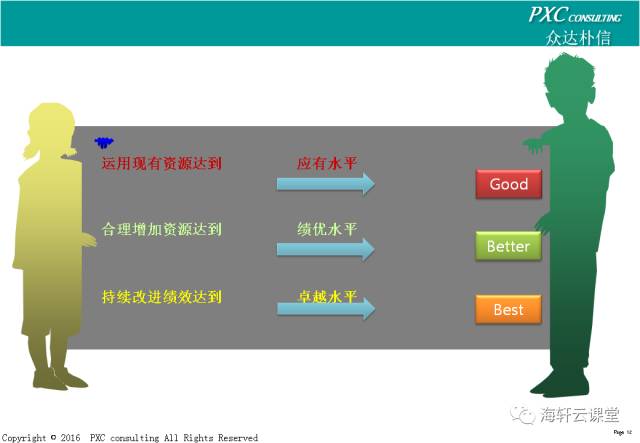Screen dimensions: 640x443
Task: Click the arrow beneath 应有水平
Action: click(325, 184)
